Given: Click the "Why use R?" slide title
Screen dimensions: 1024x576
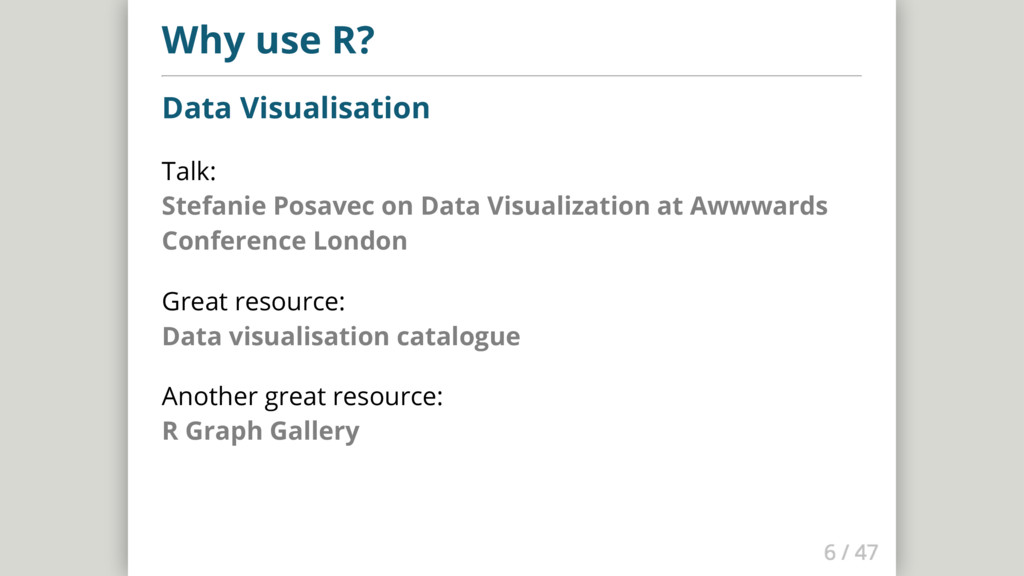Looking at the screenshot, I should [268, 40].
